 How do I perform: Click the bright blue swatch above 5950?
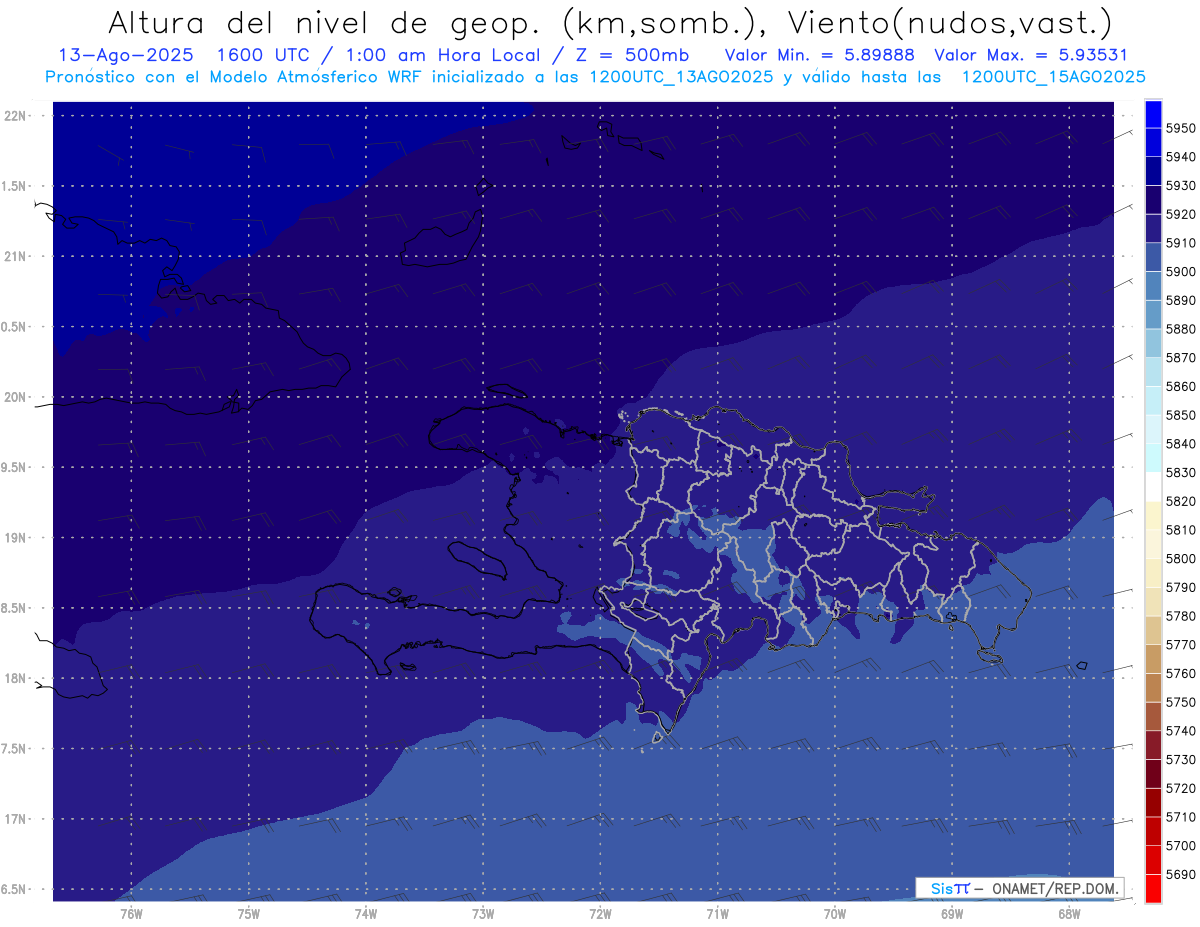pos(1152,113)
